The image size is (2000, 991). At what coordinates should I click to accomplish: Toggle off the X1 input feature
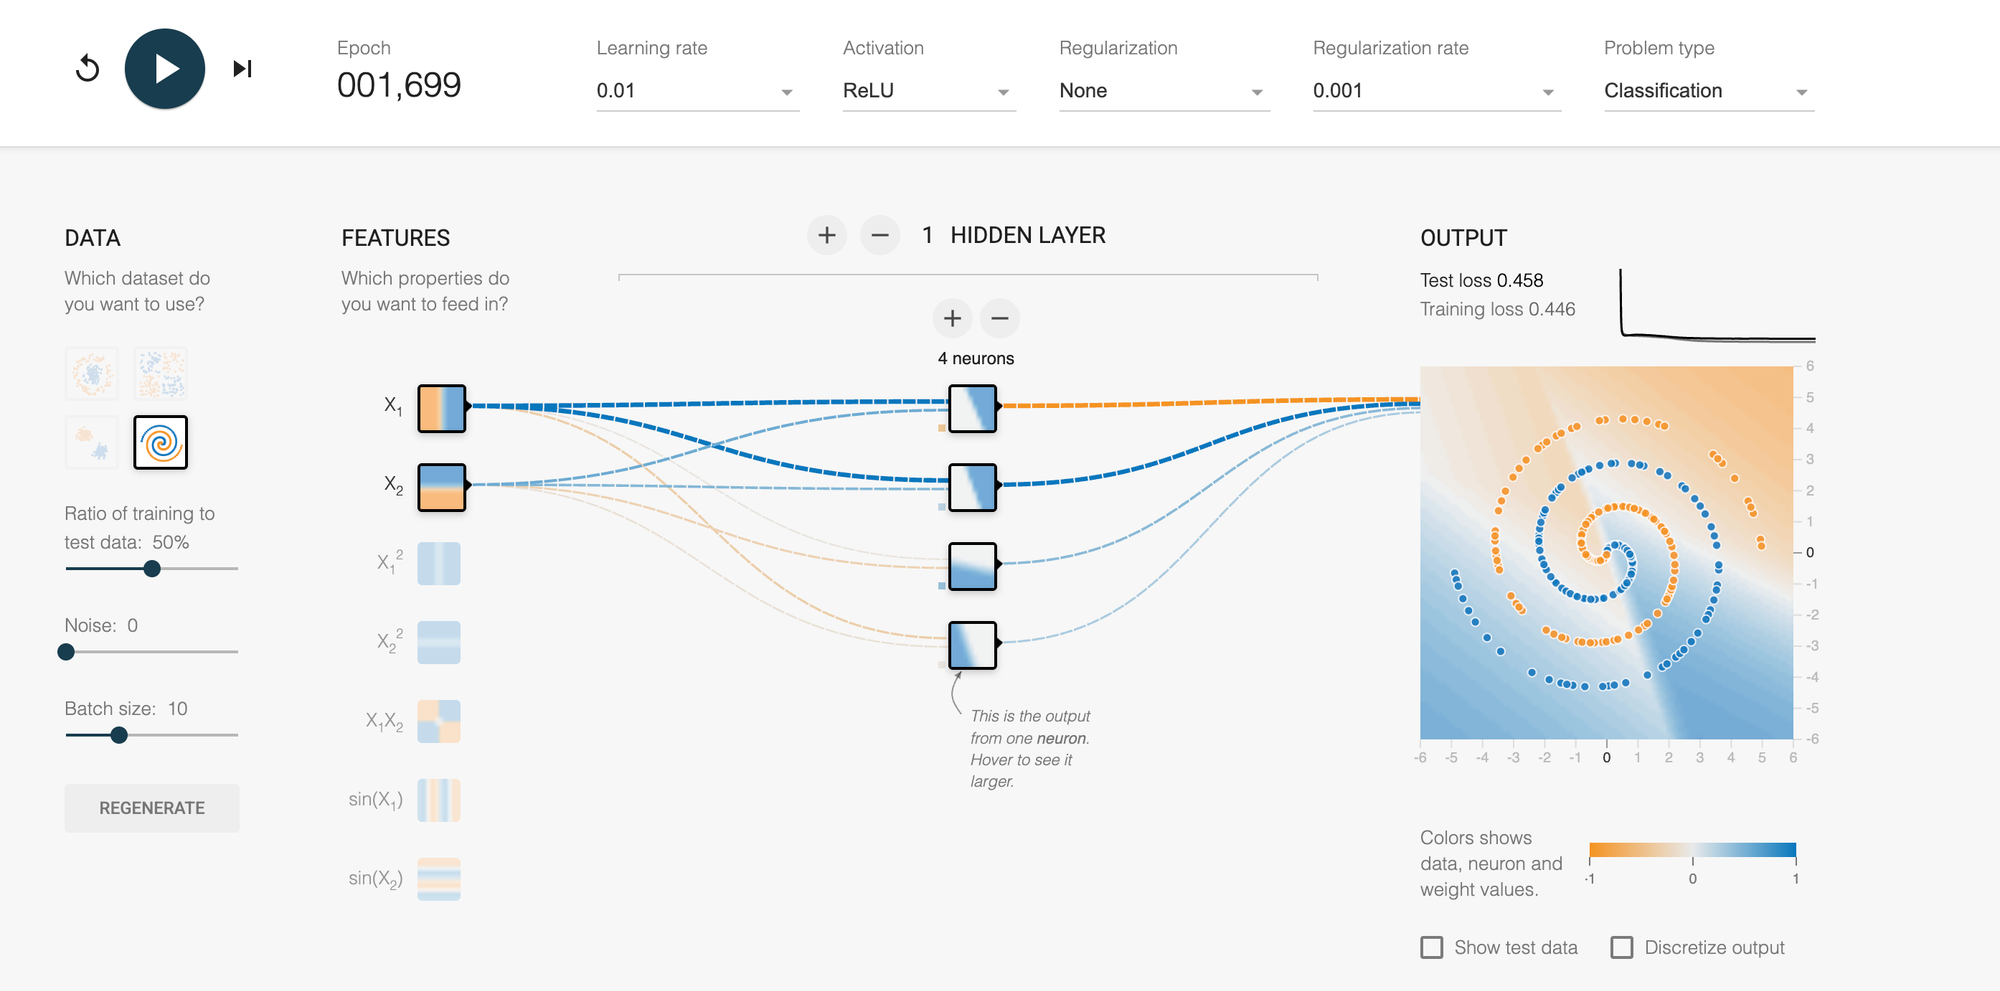click(x=440, y=407)
